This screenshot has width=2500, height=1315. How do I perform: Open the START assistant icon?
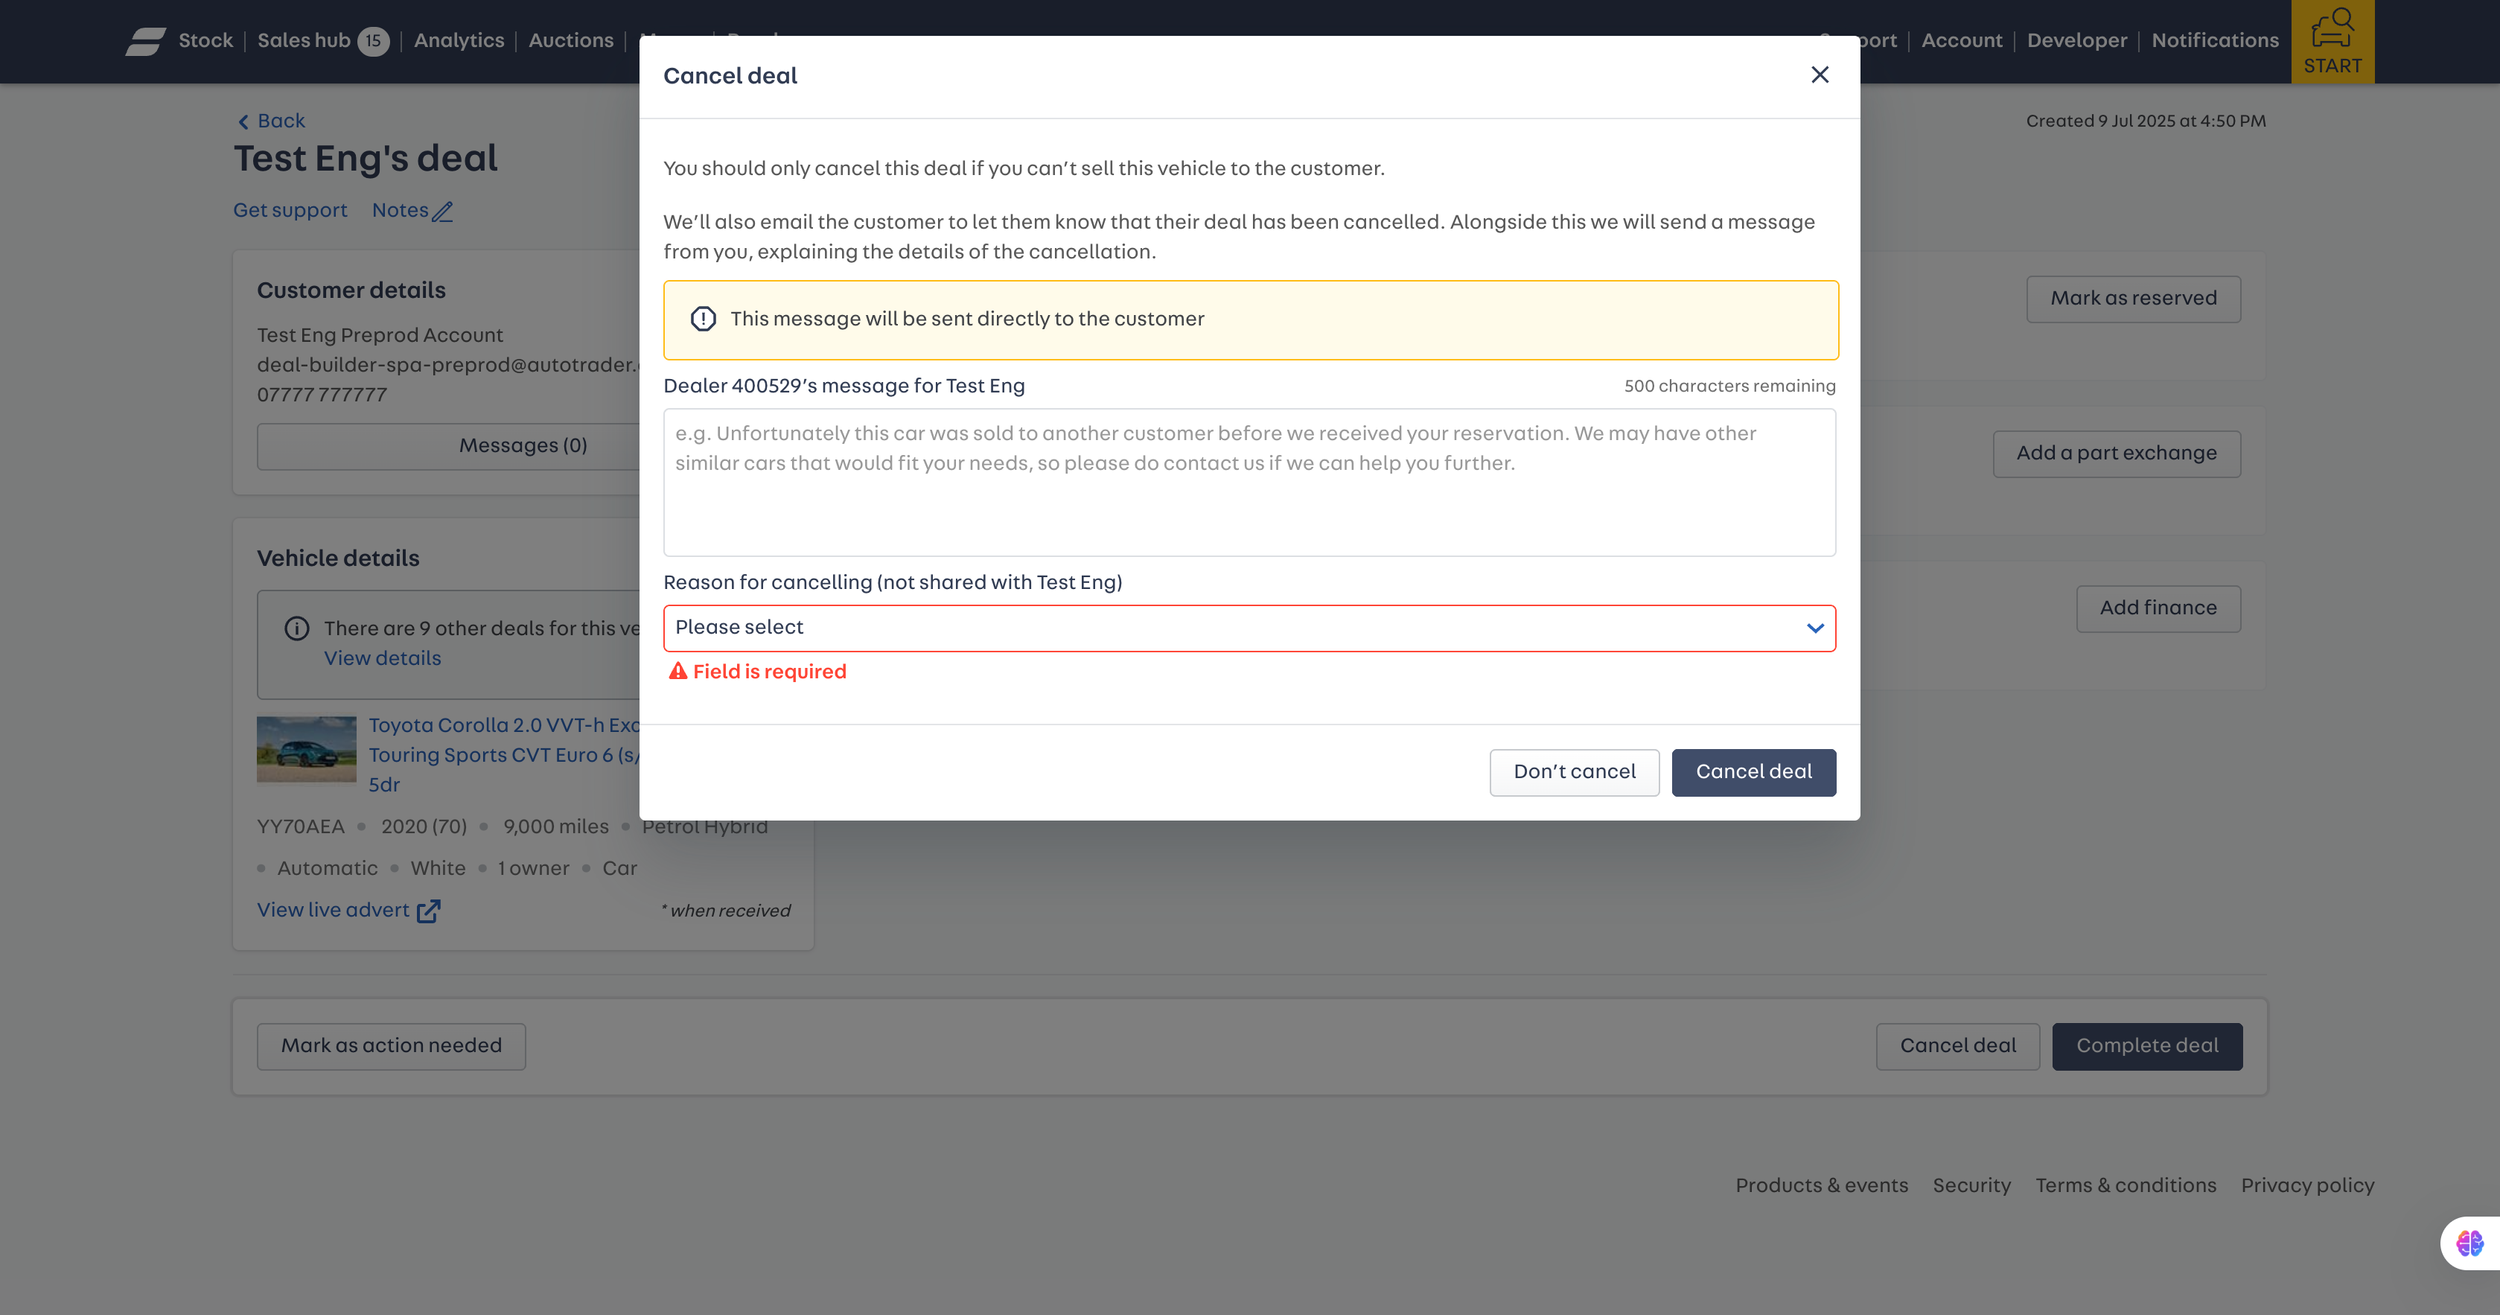(x=2332, y=41)
